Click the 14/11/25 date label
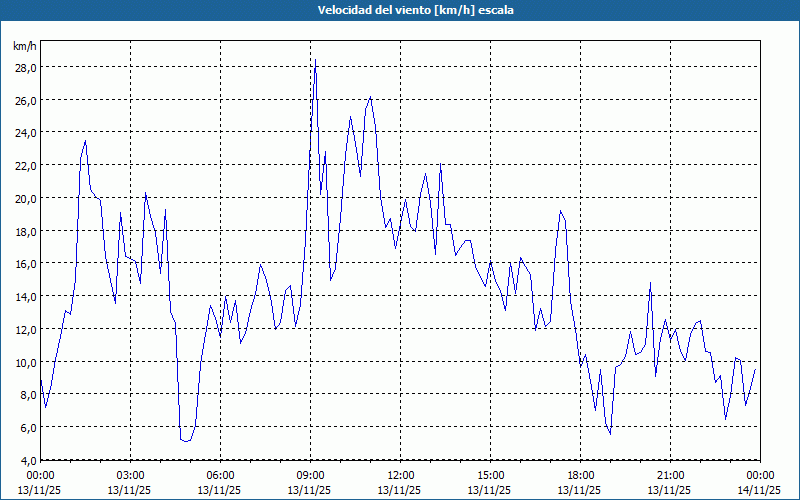800x500 pixels. click(760, 490)
